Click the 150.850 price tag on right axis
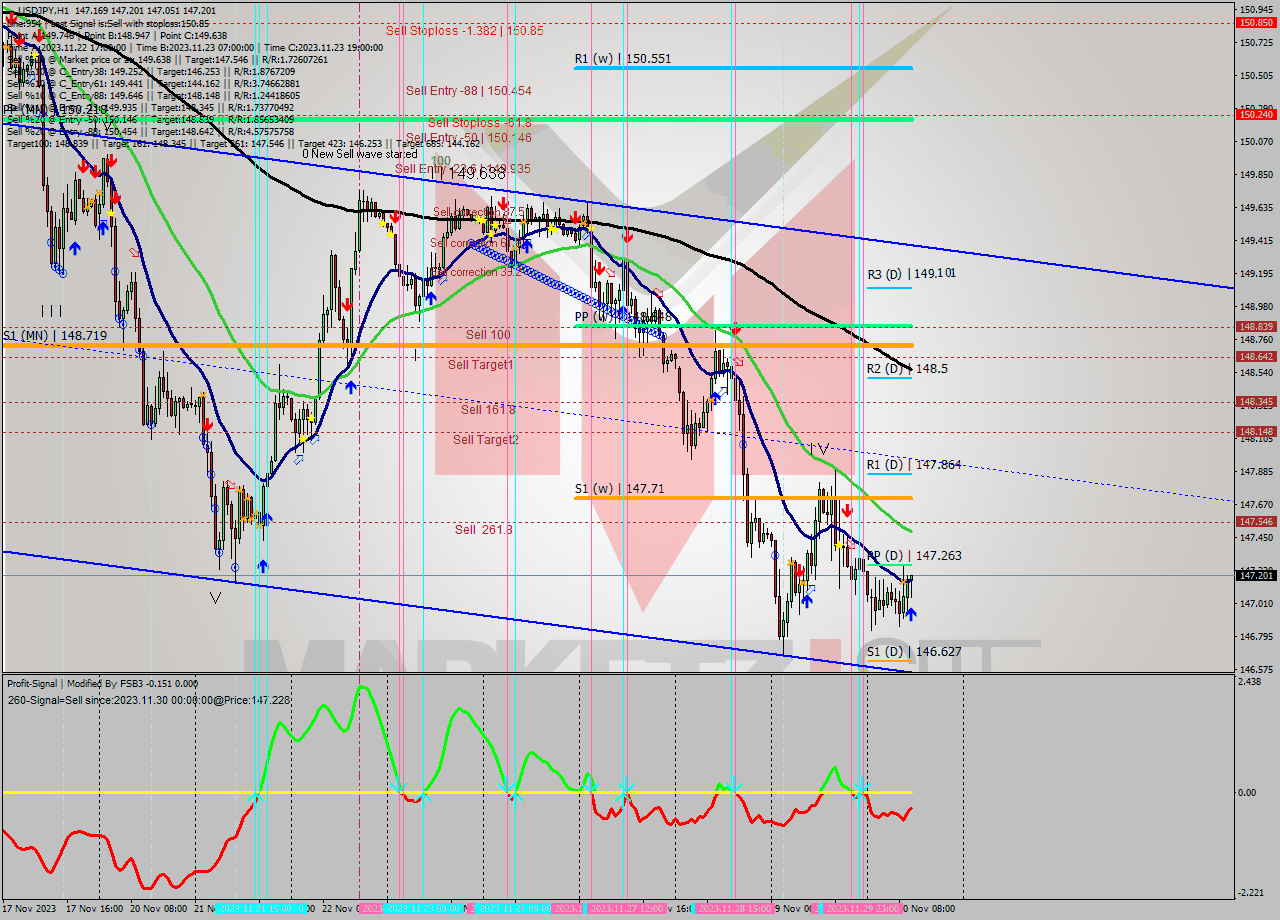 pos(1256,22)
